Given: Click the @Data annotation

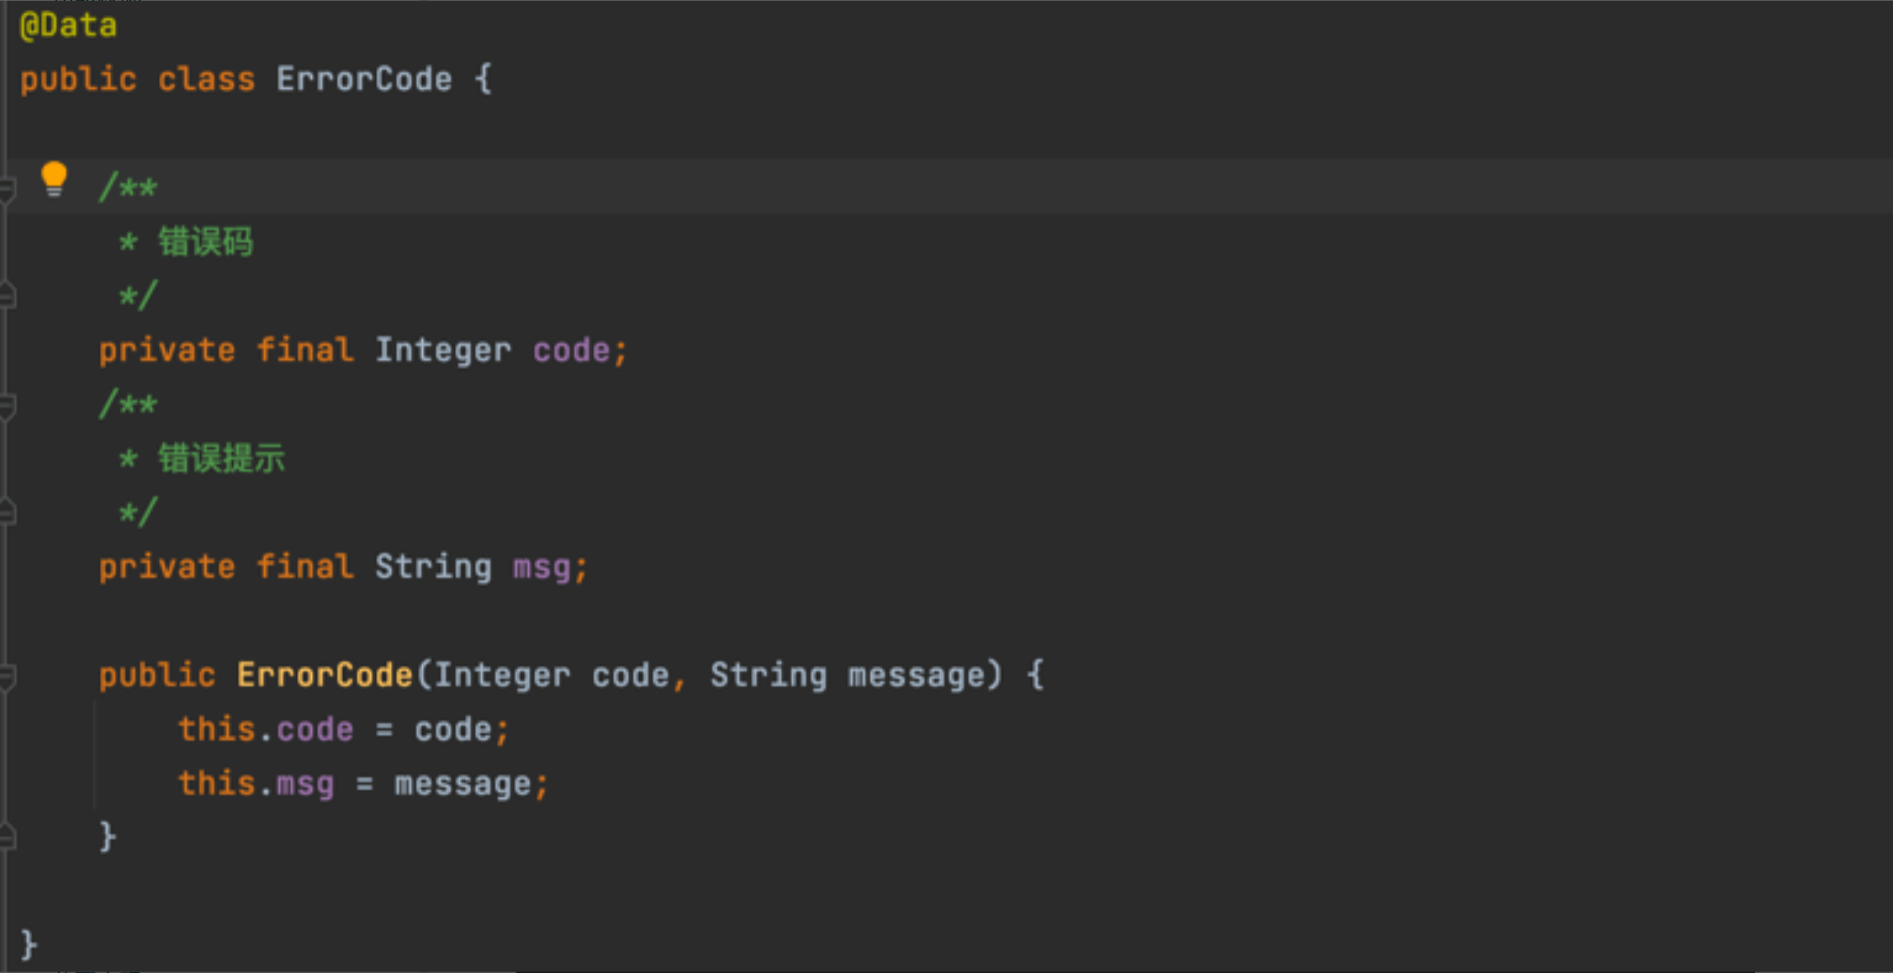Looking at the screenshot, I should click(x=68, y=25).
